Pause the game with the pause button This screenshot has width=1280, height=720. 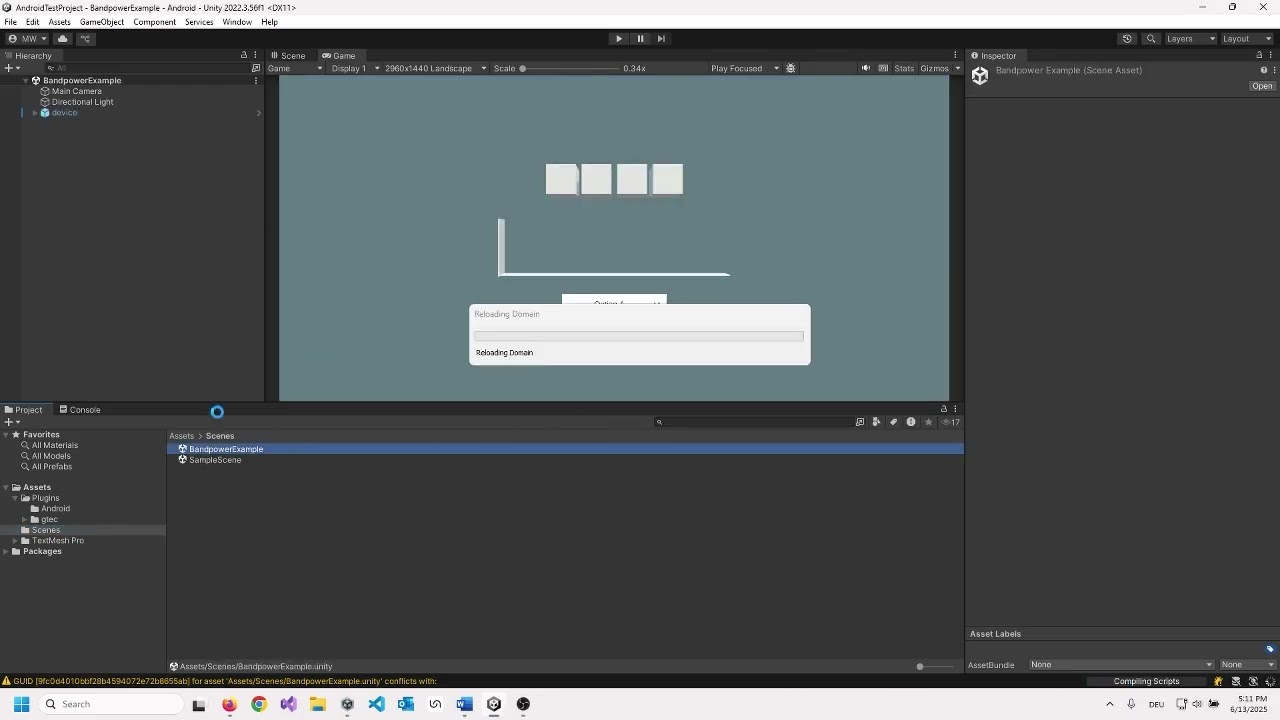tap(640, 39)
